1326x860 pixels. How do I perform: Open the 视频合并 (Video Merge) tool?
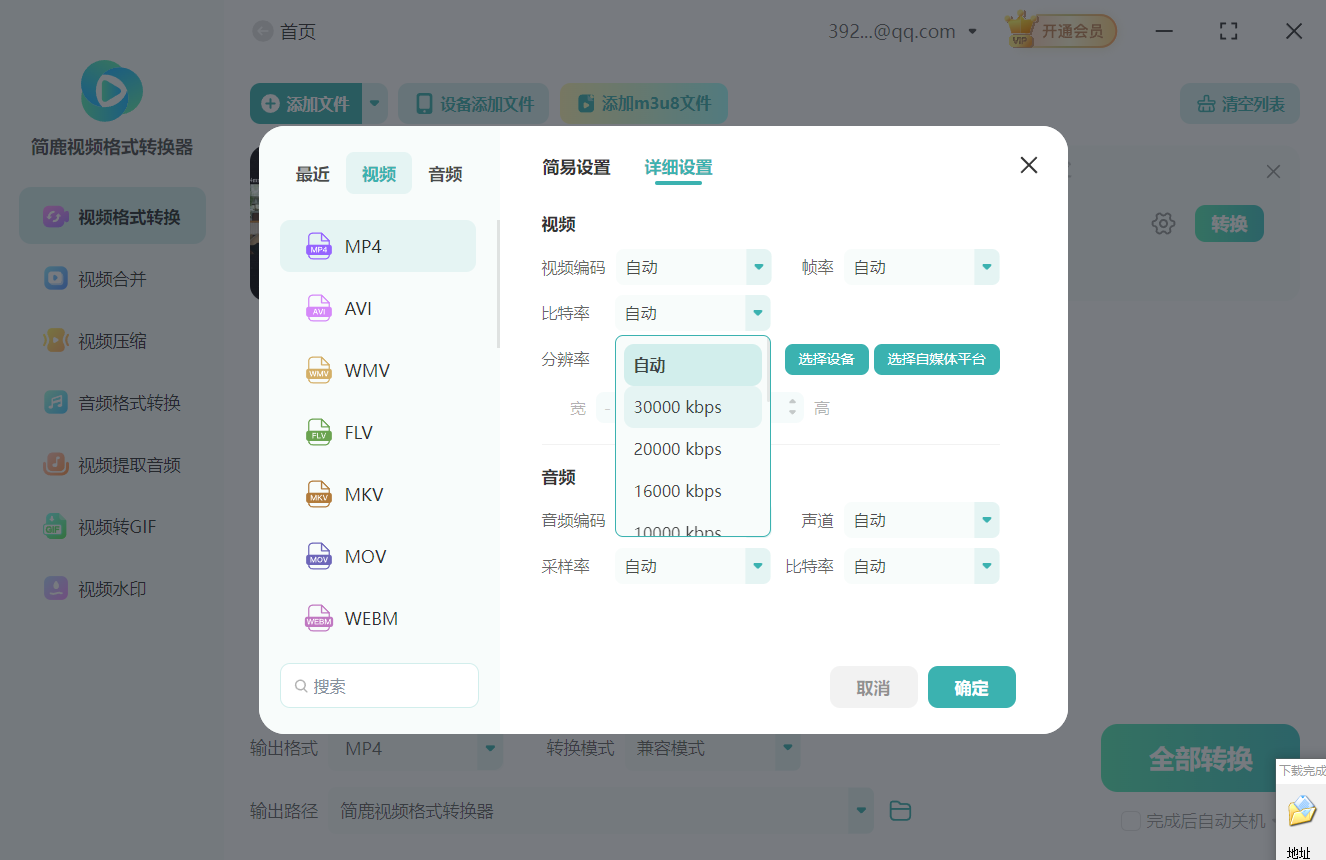tap(111, 278)
